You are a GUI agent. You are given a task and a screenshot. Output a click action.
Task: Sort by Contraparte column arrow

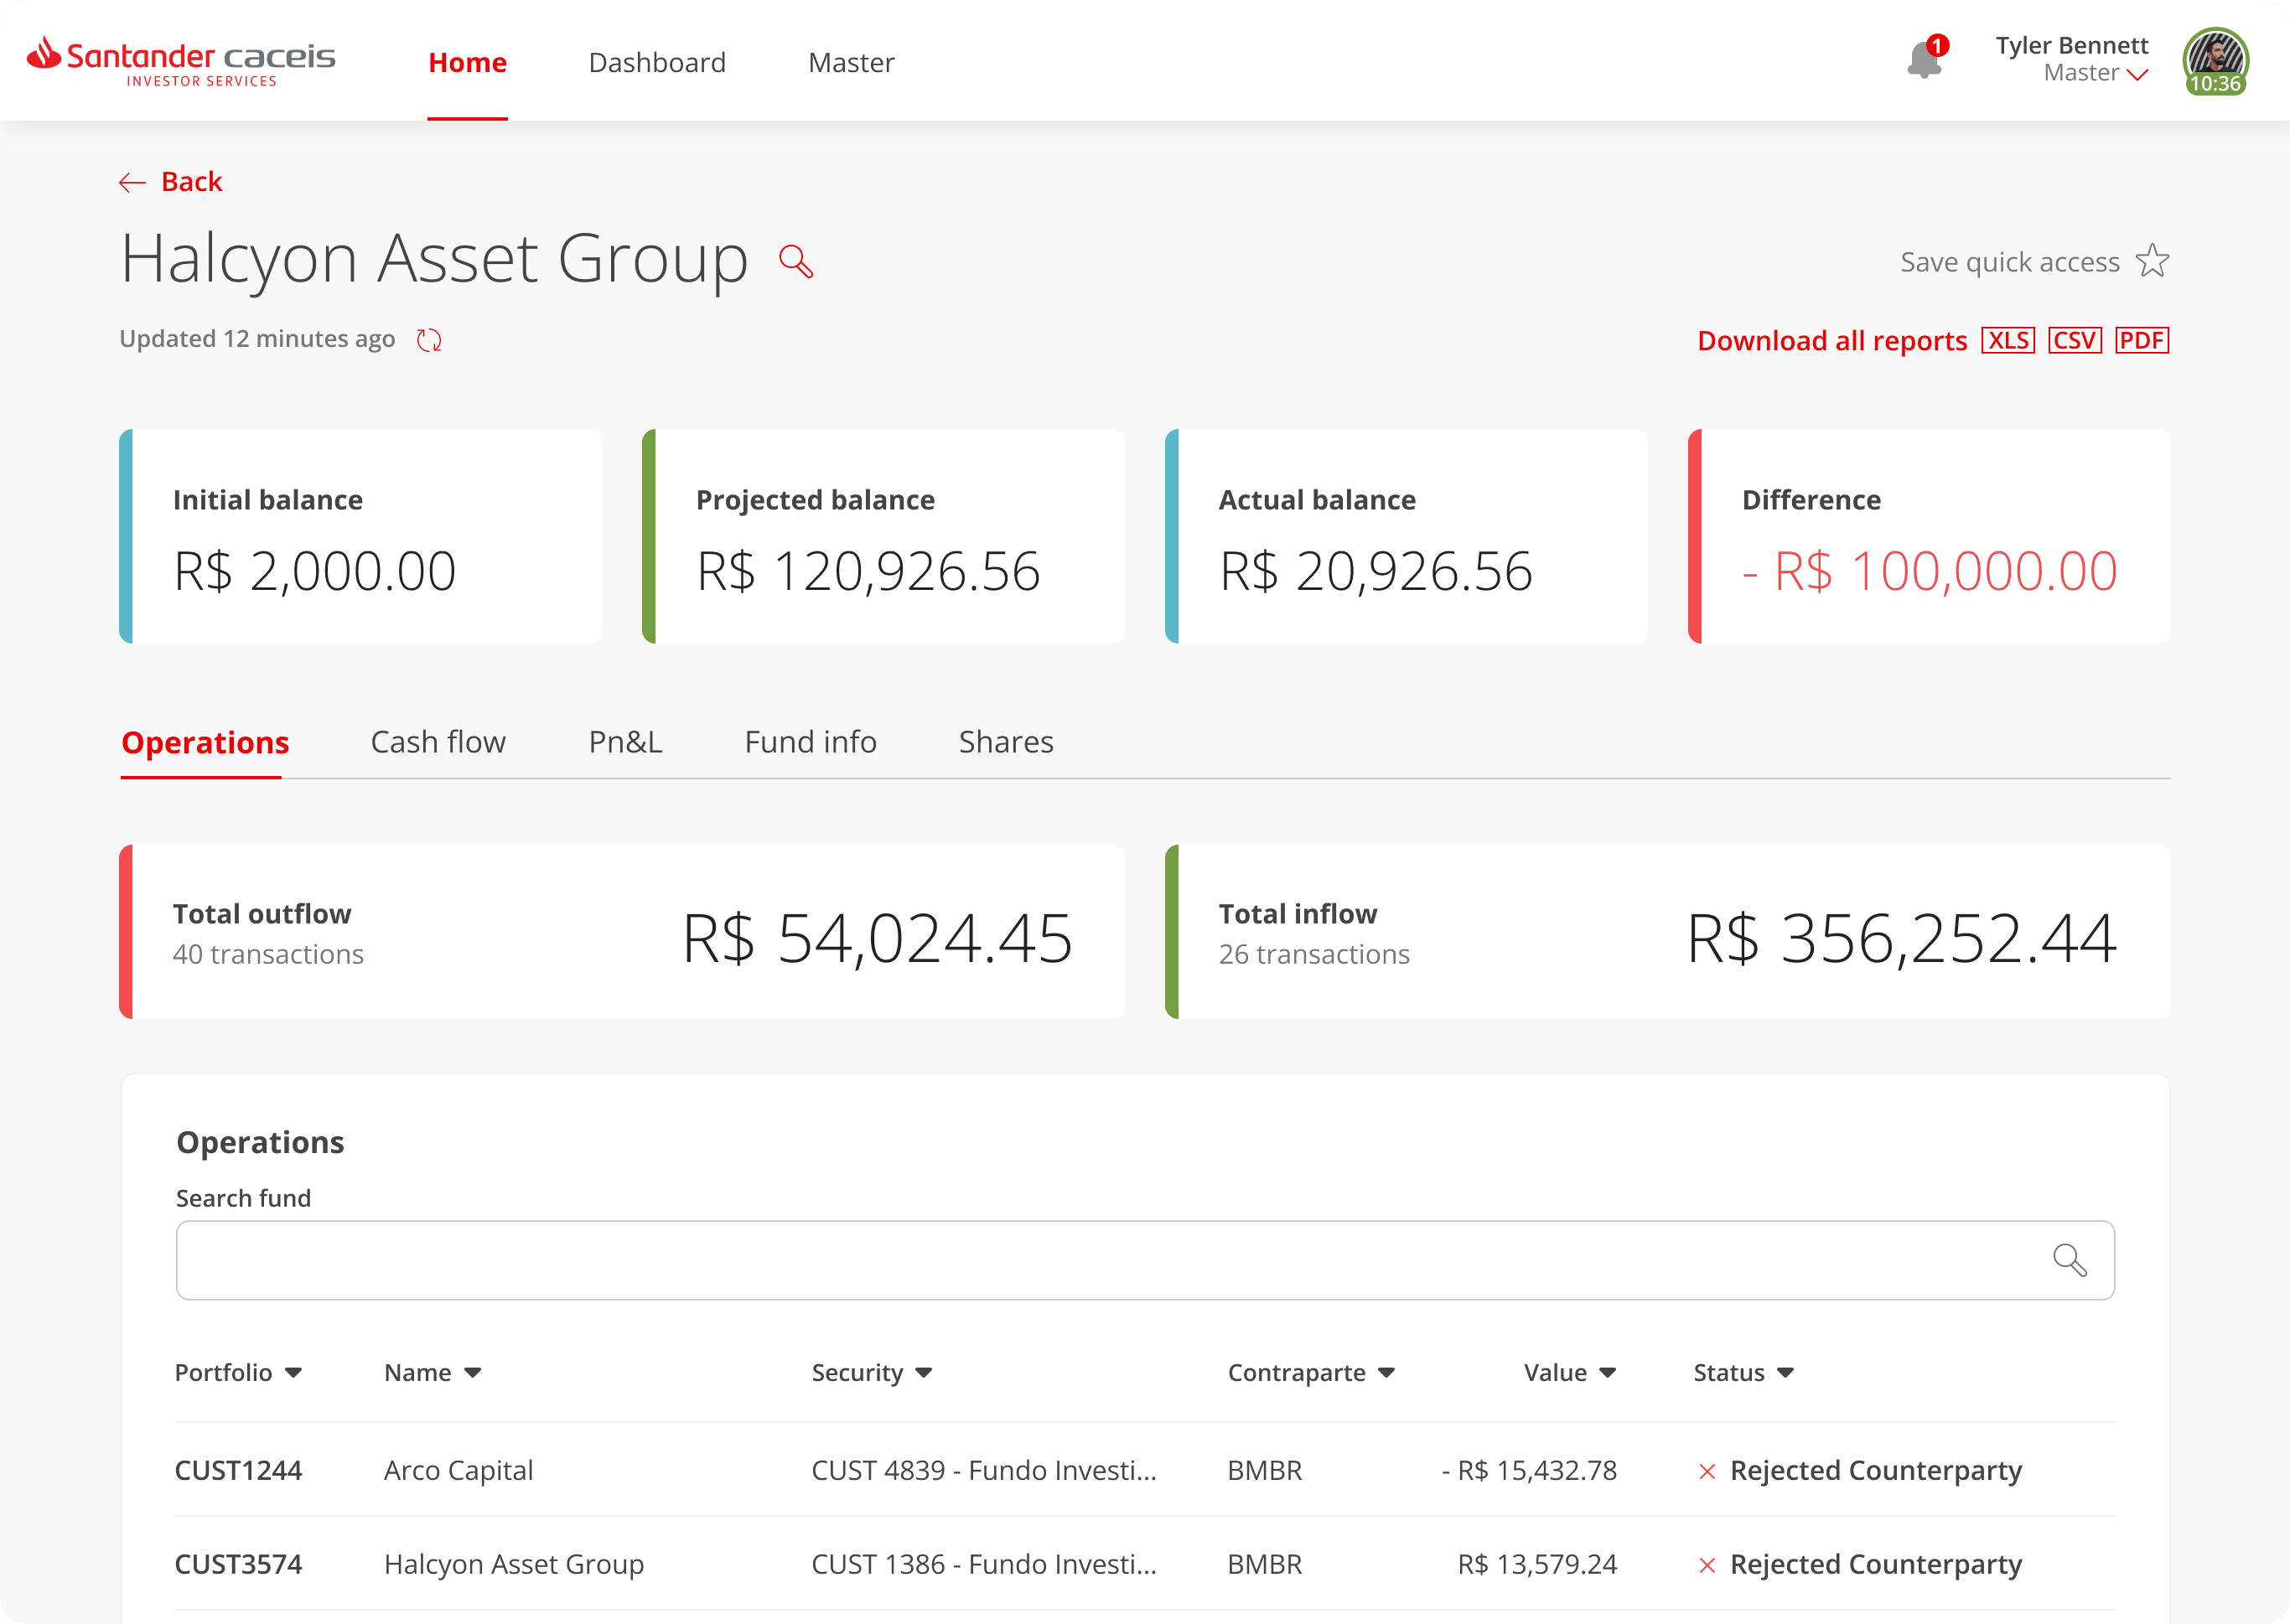pyautogui.click(x=1386, y=1373)
